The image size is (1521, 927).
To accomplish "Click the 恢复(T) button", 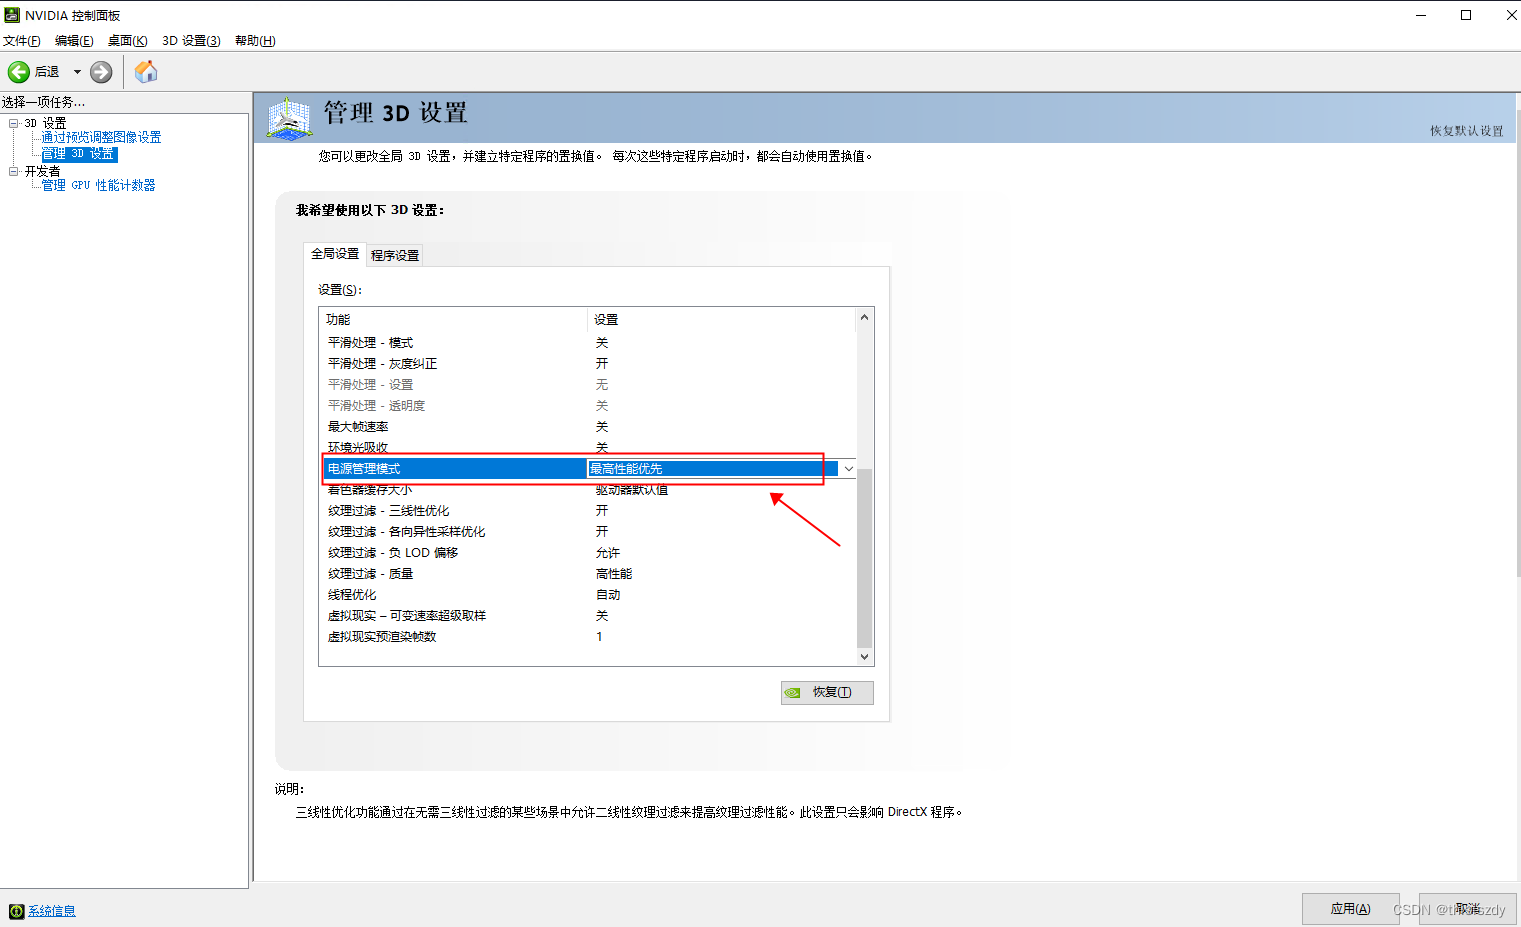I will point(827,693).
